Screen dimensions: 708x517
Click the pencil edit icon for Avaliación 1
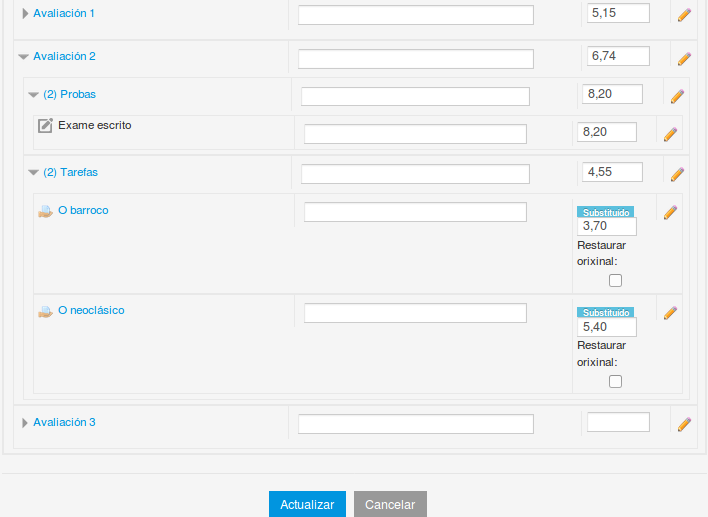684,15
